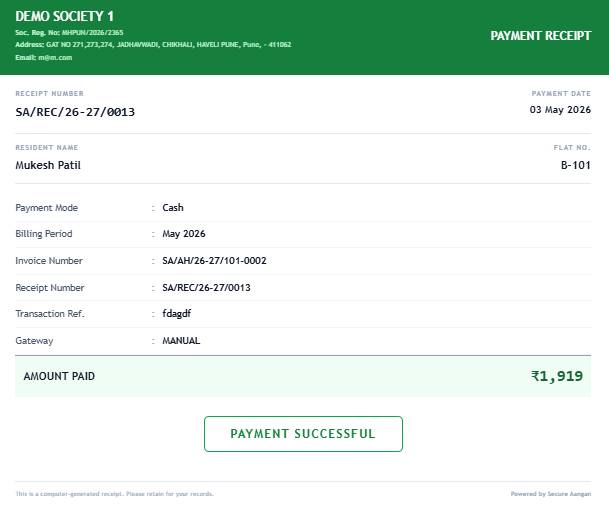Click Powered by Secure Aangan footer
Viewport: 609px width, 509px height.
(x=551, y=493)
